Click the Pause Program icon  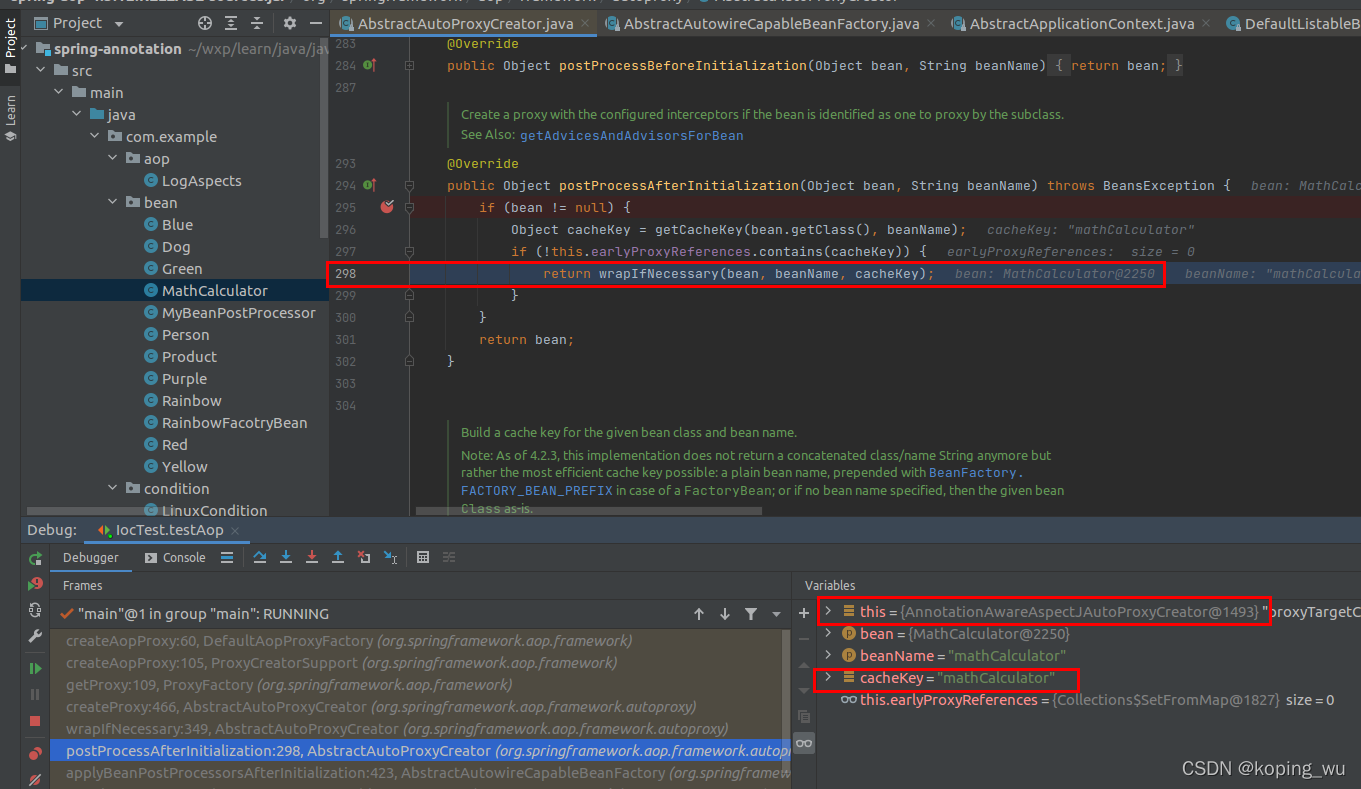point(35,694)
